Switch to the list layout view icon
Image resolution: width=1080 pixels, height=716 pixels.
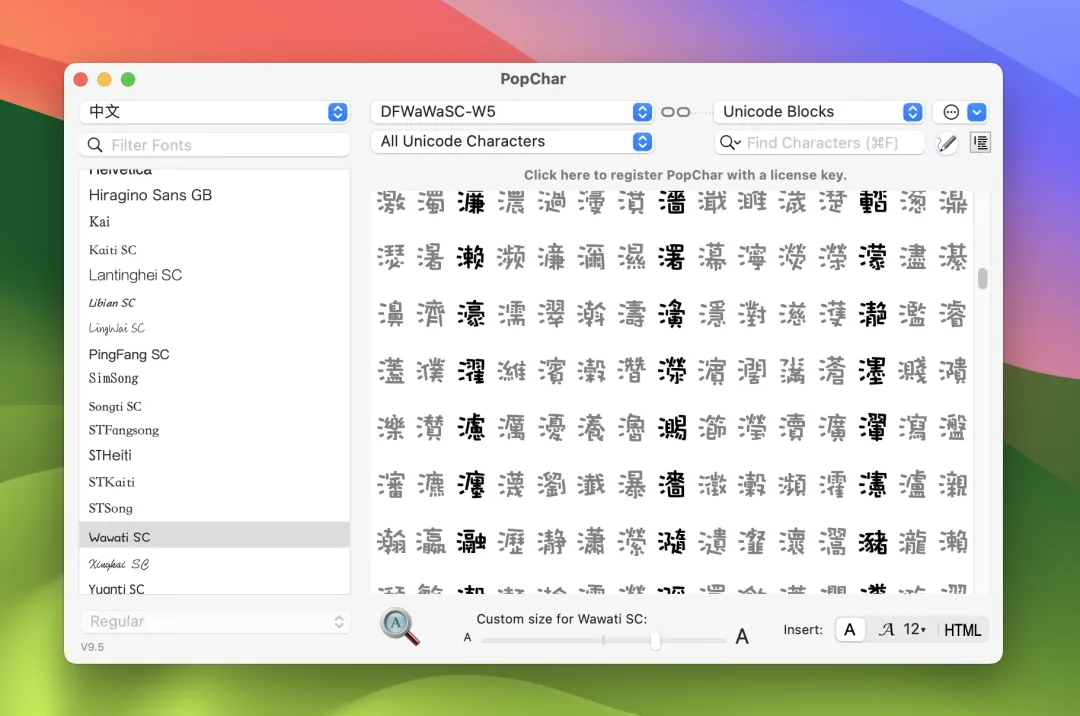(980, 143)
